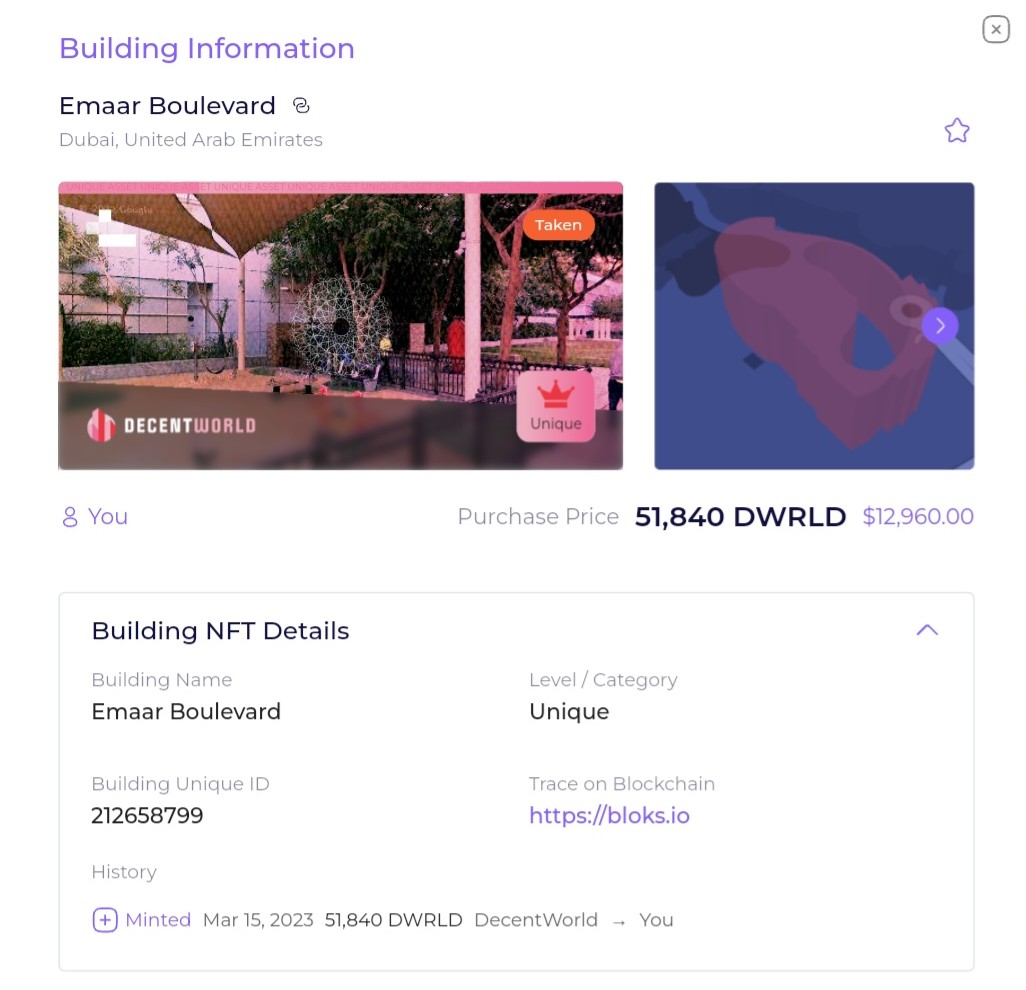The image size is (1026, 990).
Task: Click the 'Minted' history label
Action: click(x=158, y=920)
